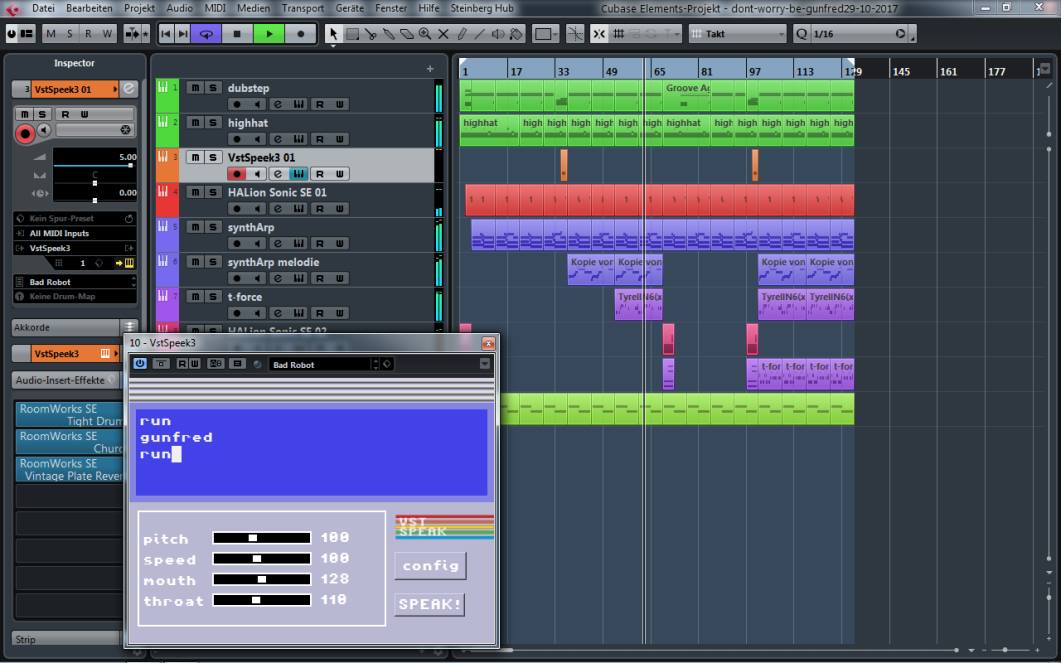Open the Bearbeiten menu
Viewport: 1061px width, 663px height.
click(89, 8)
